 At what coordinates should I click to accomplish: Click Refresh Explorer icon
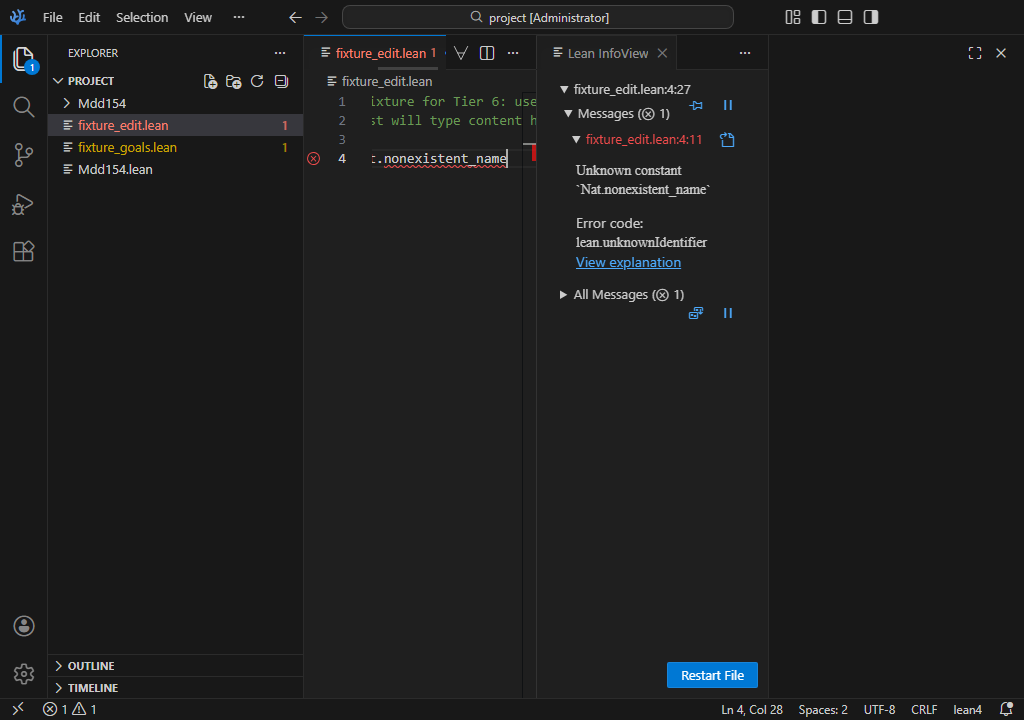click(257, 81)
